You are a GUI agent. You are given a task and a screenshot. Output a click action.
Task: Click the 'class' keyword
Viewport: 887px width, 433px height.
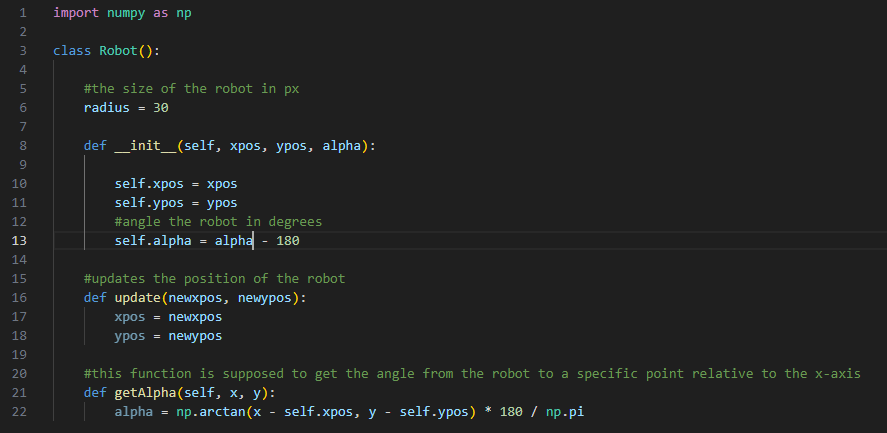[x=72, y=51]
